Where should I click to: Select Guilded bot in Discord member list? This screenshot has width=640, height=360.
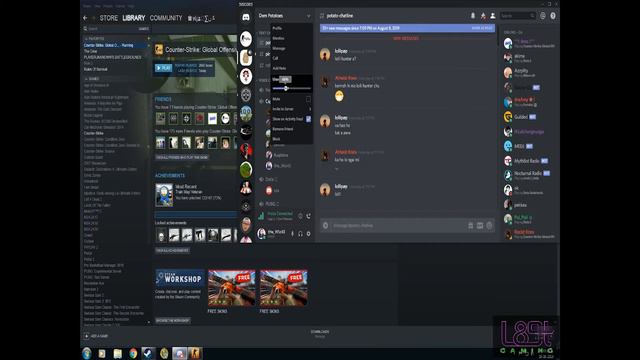click(x=520, y=117)
